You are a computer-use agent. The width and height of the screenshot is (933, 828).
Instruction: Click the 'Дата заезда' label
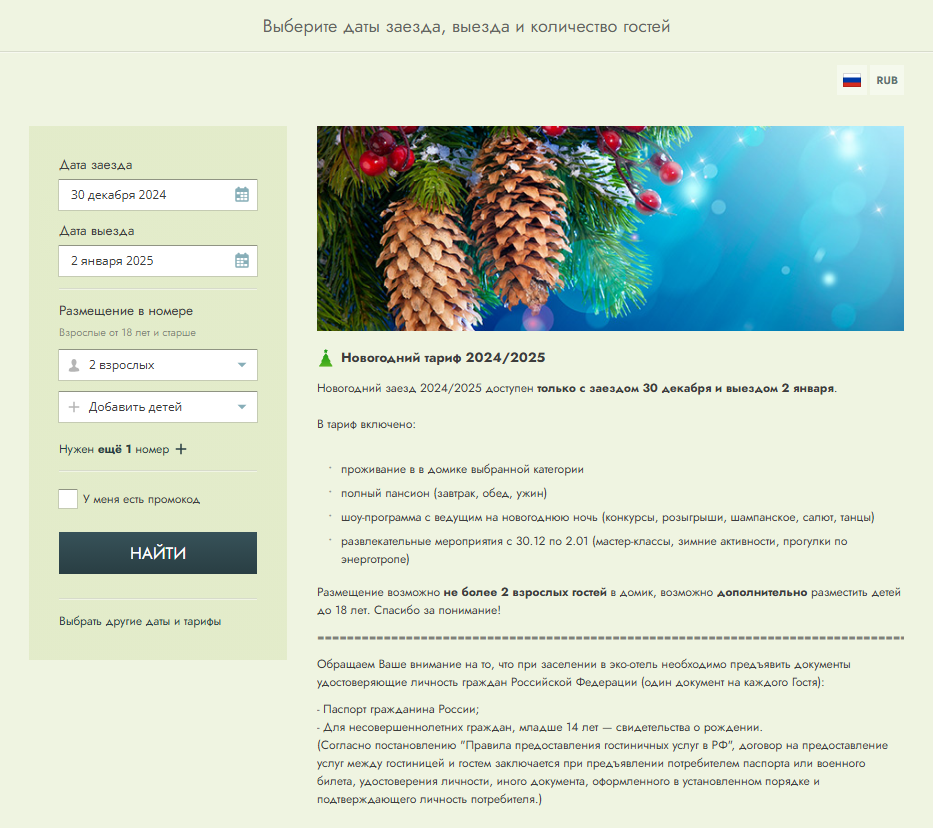click(x=95, y=165)
